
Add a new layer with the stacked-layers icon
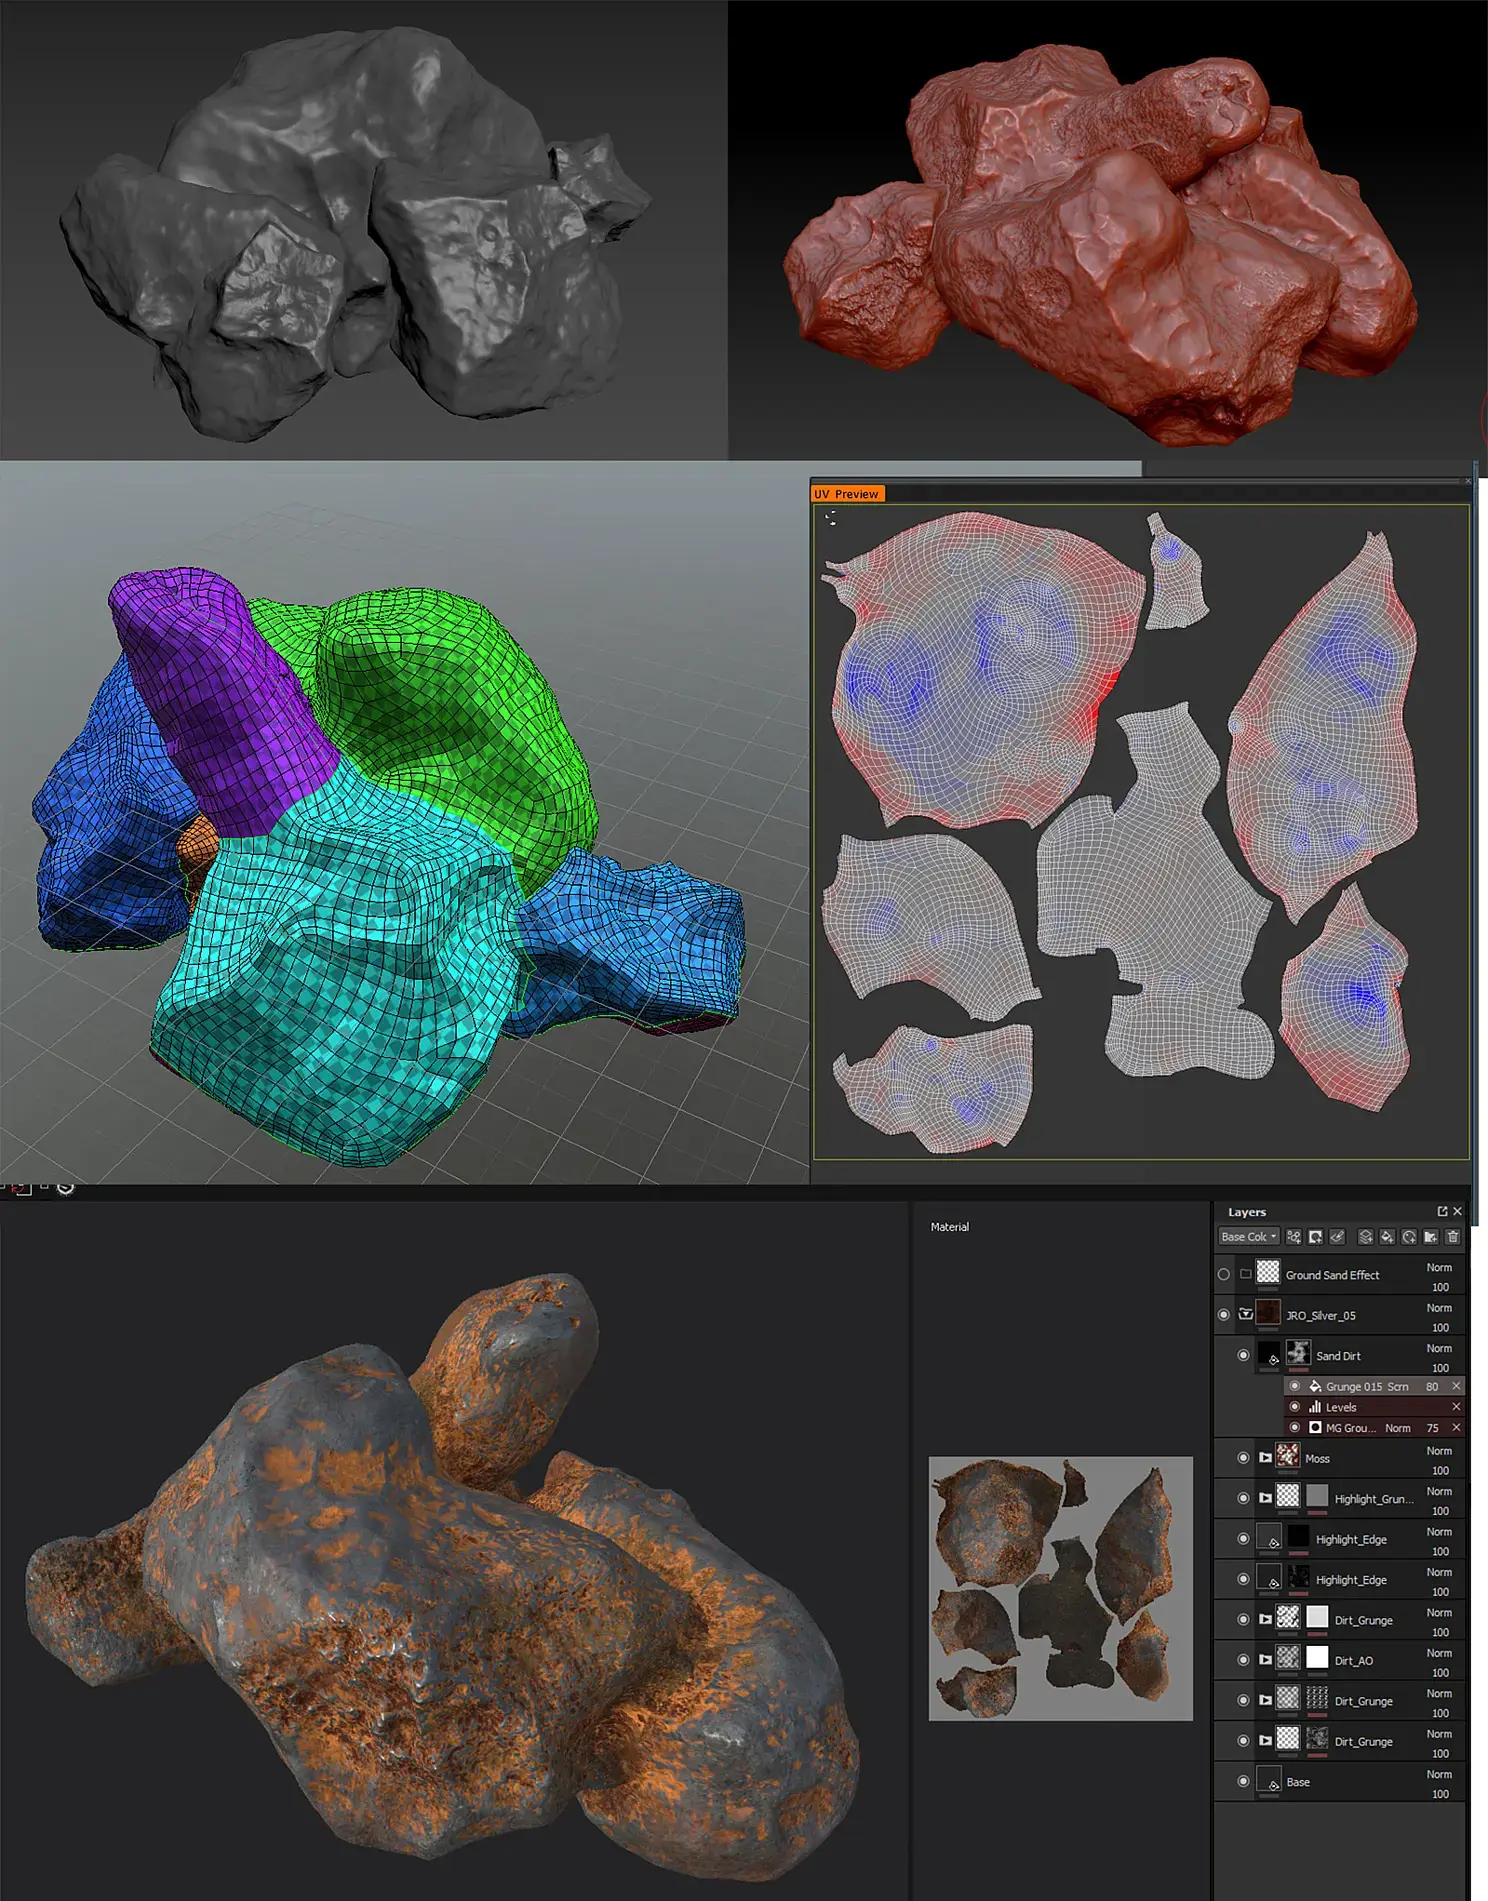click(1365, 1237)
